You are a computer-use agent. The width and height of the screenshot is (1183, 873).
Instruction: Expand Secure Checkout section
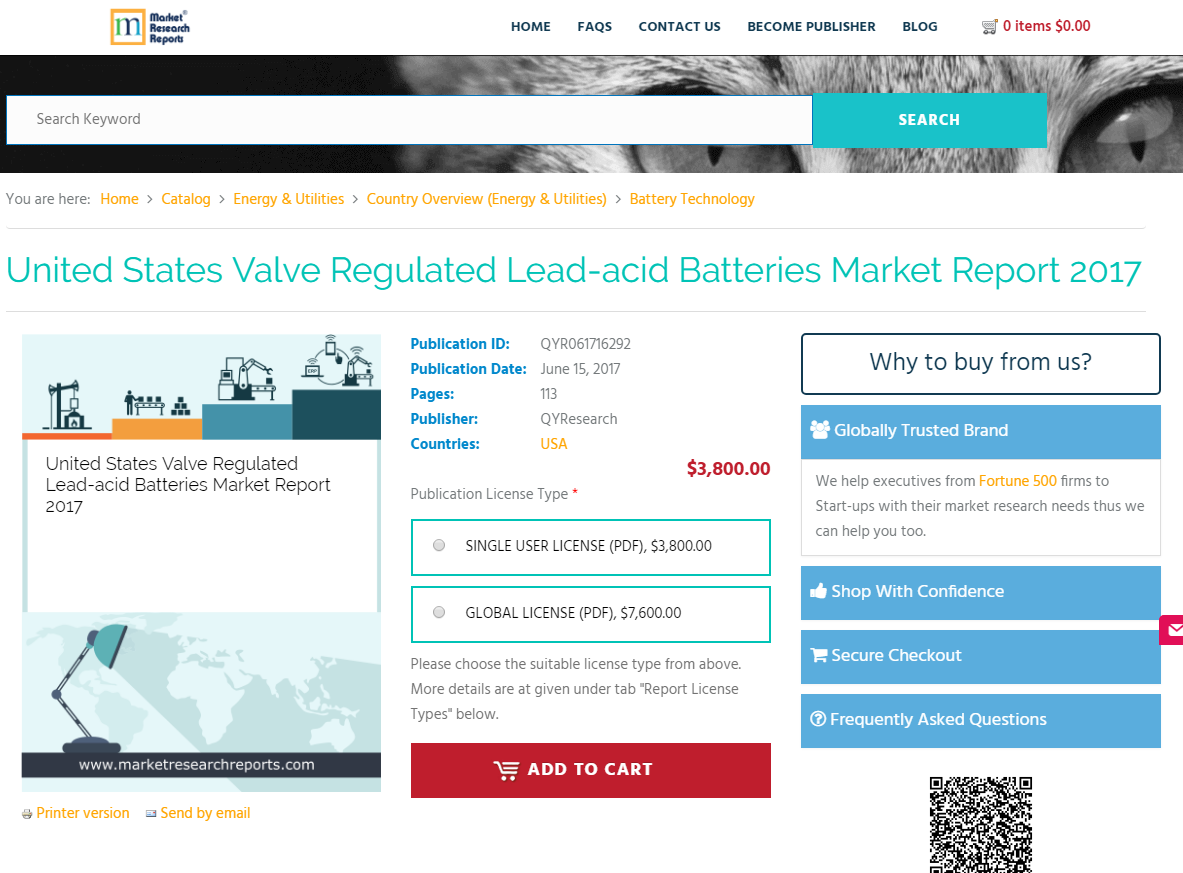[x=980, y=657]
